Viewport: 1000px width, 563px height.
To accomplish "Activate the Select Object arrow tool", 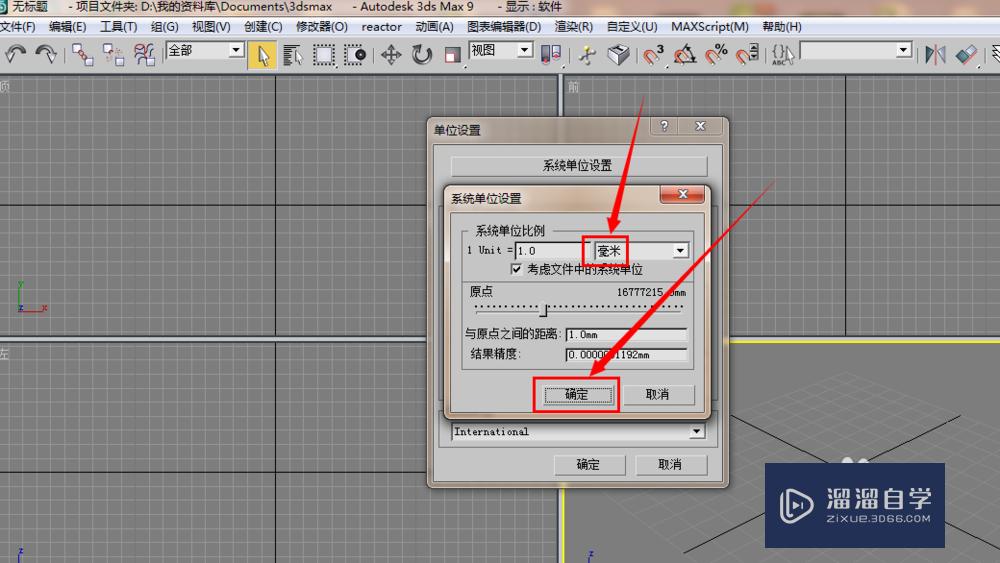I will tap(262, 55).
